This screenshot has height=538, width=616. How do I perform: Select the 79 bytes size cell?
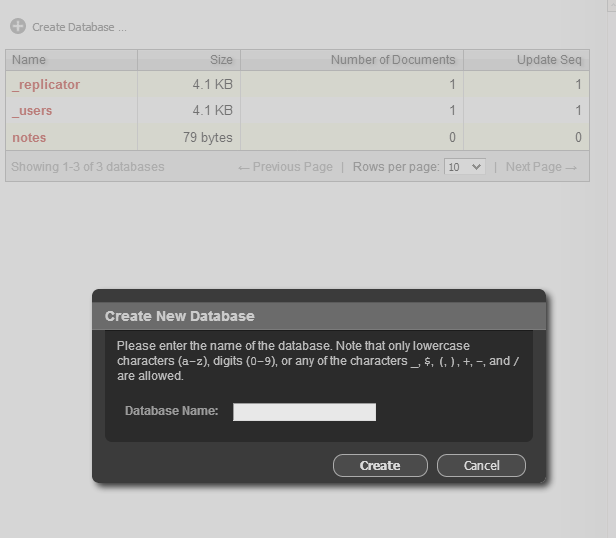pyautogui.click(x=189, y=137)
